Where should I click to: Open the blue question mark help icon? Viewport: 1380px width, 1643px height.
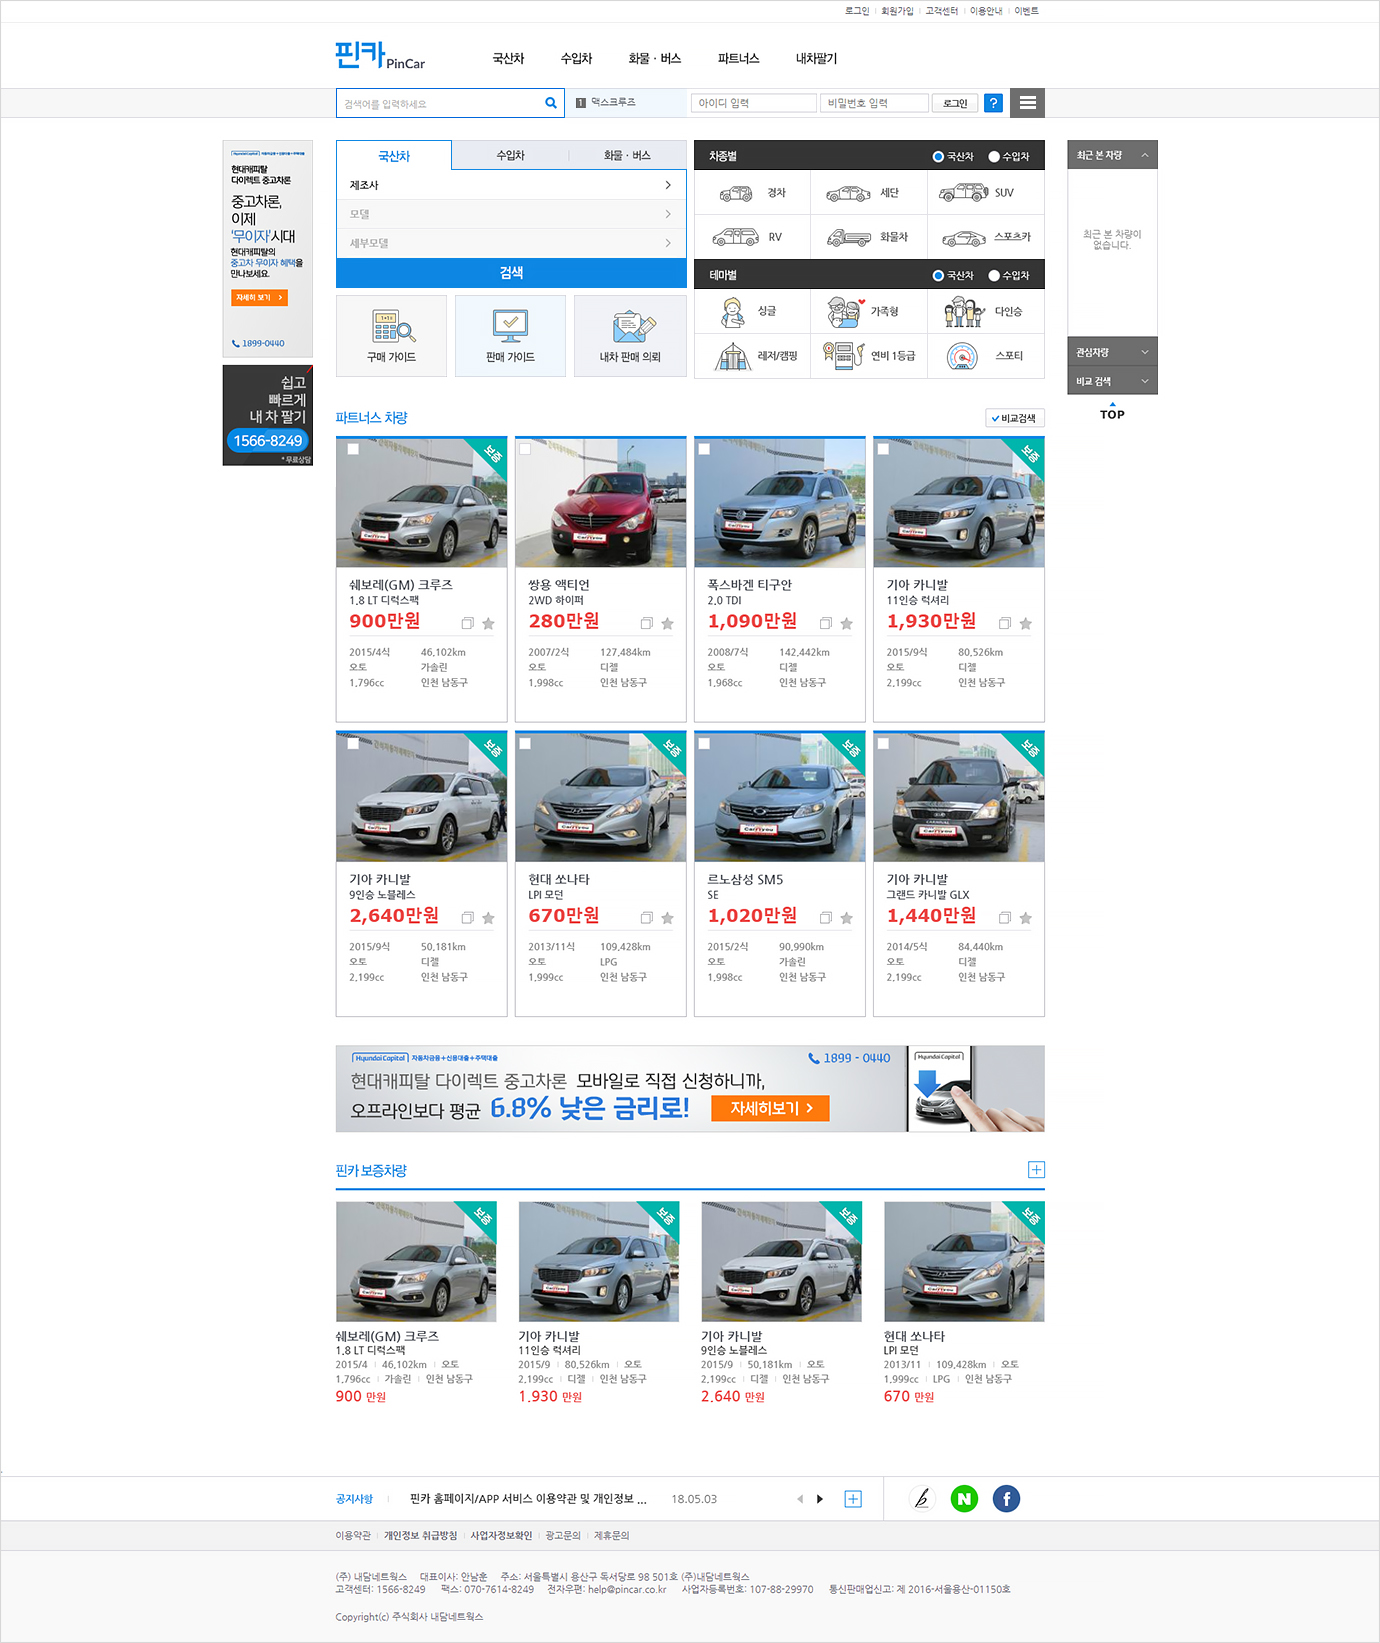click(x=993, y=103)
